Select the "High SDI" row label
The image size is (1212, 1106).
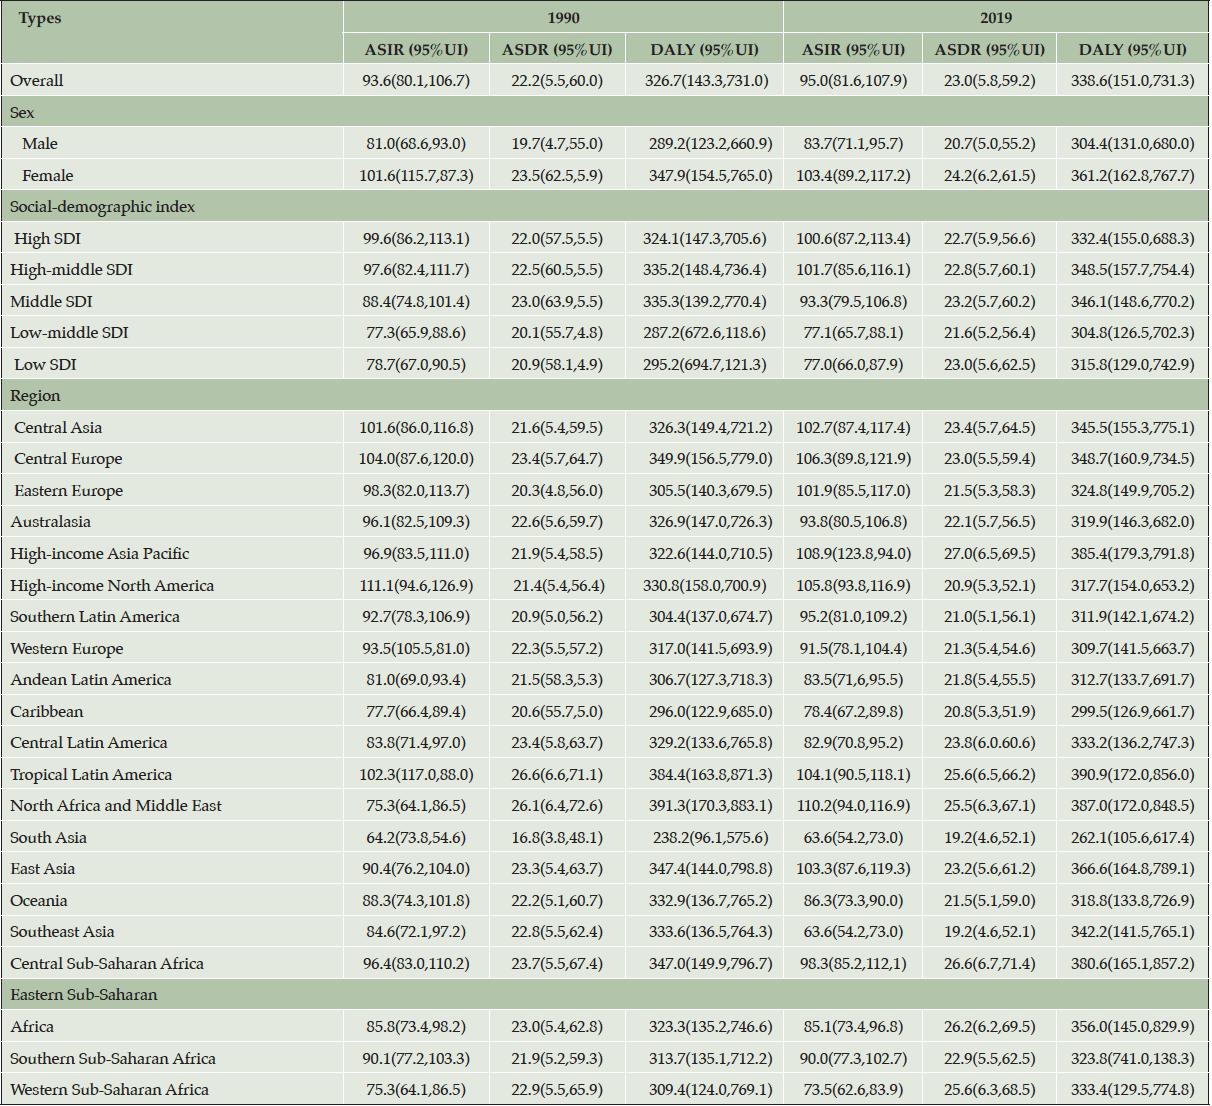tap(47, 238)
